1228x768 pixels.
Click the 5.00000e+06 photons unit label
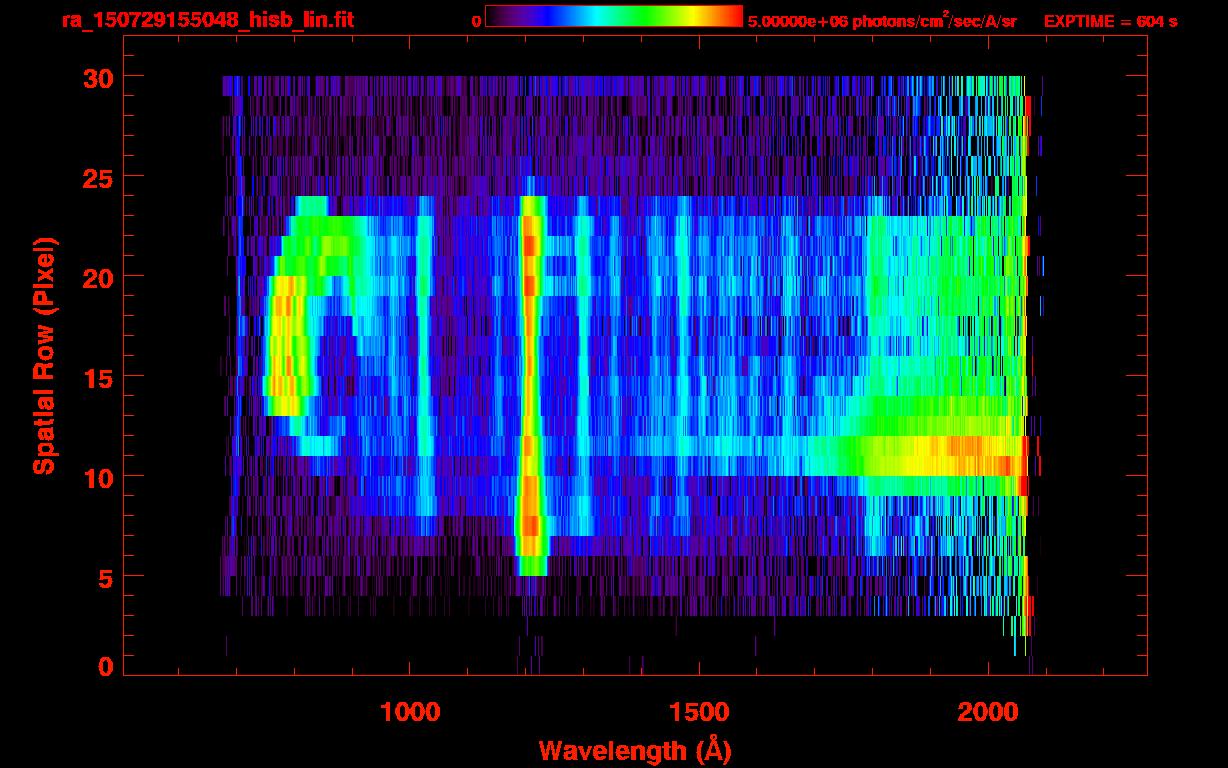point(881,21)
